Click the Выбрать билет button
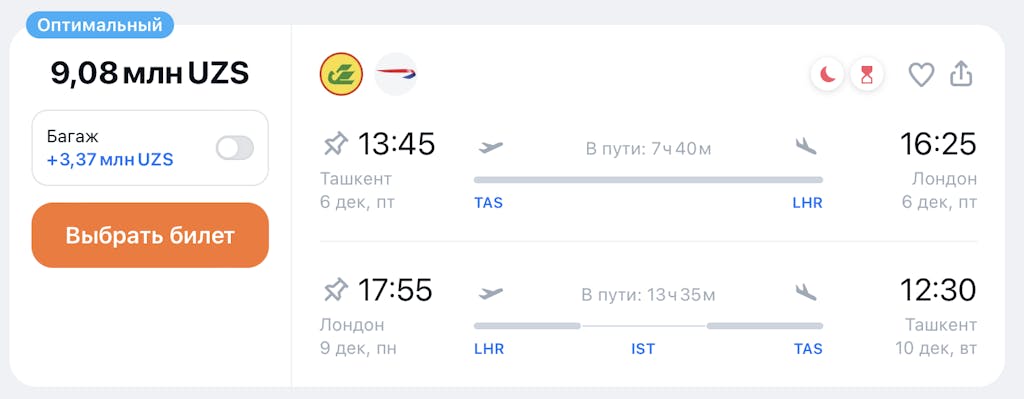The image size is (1024, 399). (150, 235)
